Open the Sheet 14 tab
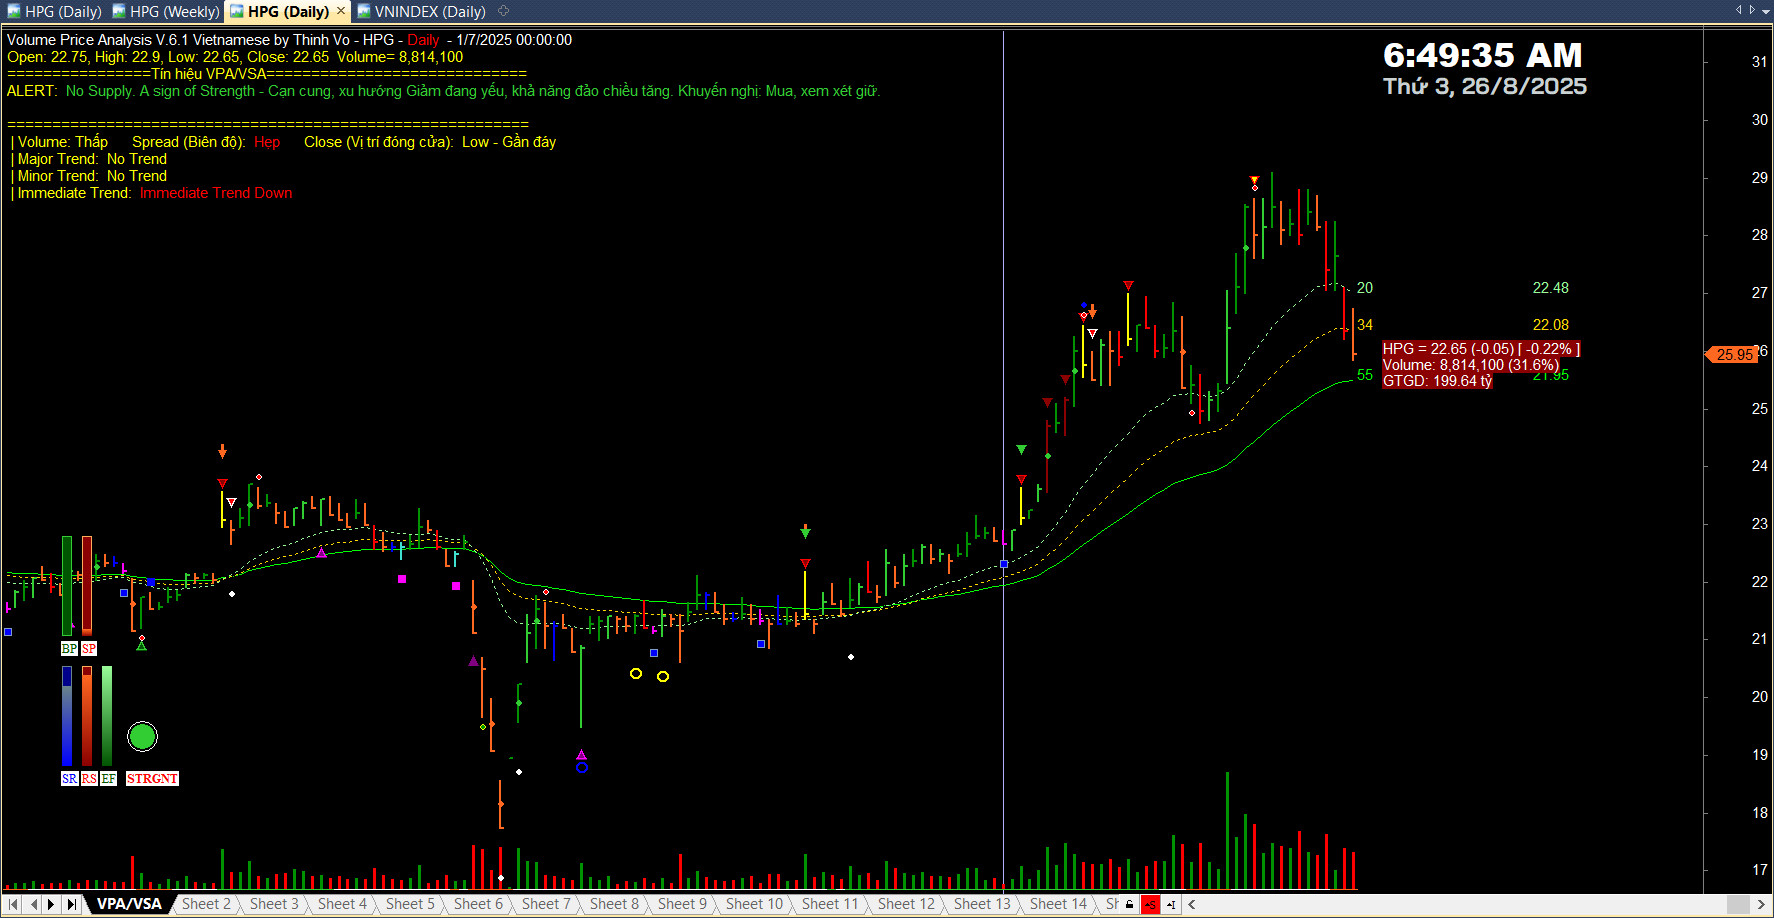1774x918 pixels. pos(1058,904)
